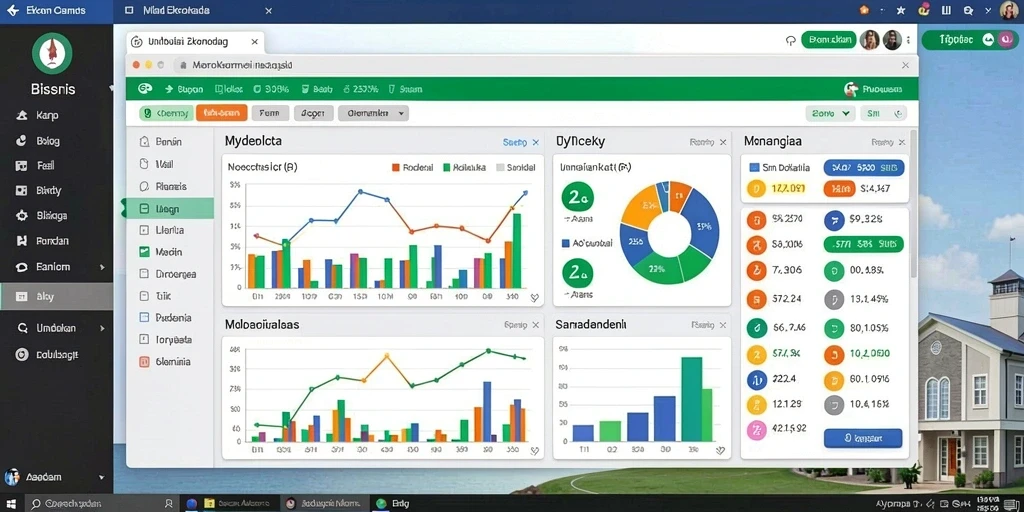1024x512 pixels.
Task: Open the Olemanles dropdown
Action: (x=373, y=113)
